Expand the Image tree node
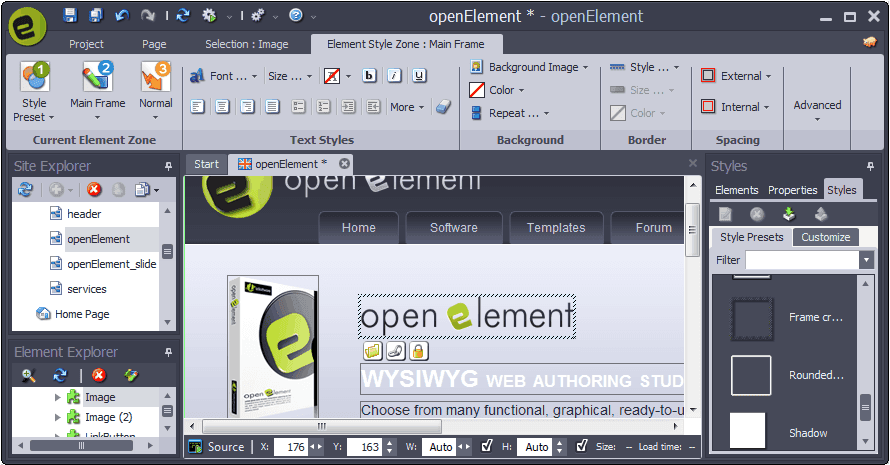Viewport: 890px width, 465px height. coord(57,397)
